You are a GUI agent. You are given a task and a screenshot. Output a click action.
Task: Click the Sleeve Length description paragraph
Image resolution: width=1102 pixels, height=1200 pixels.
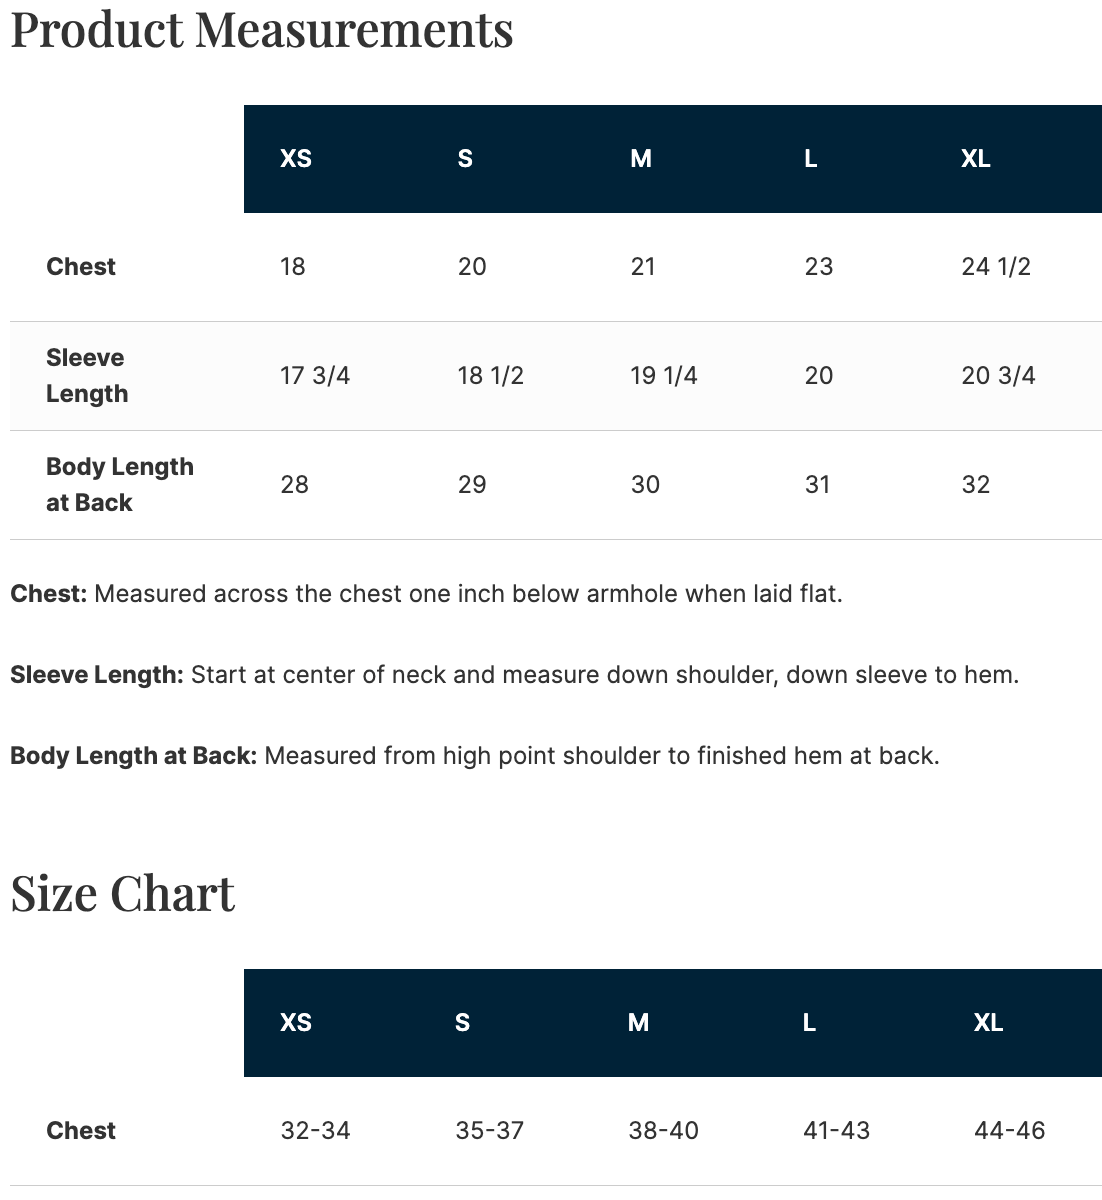(515, 675)
